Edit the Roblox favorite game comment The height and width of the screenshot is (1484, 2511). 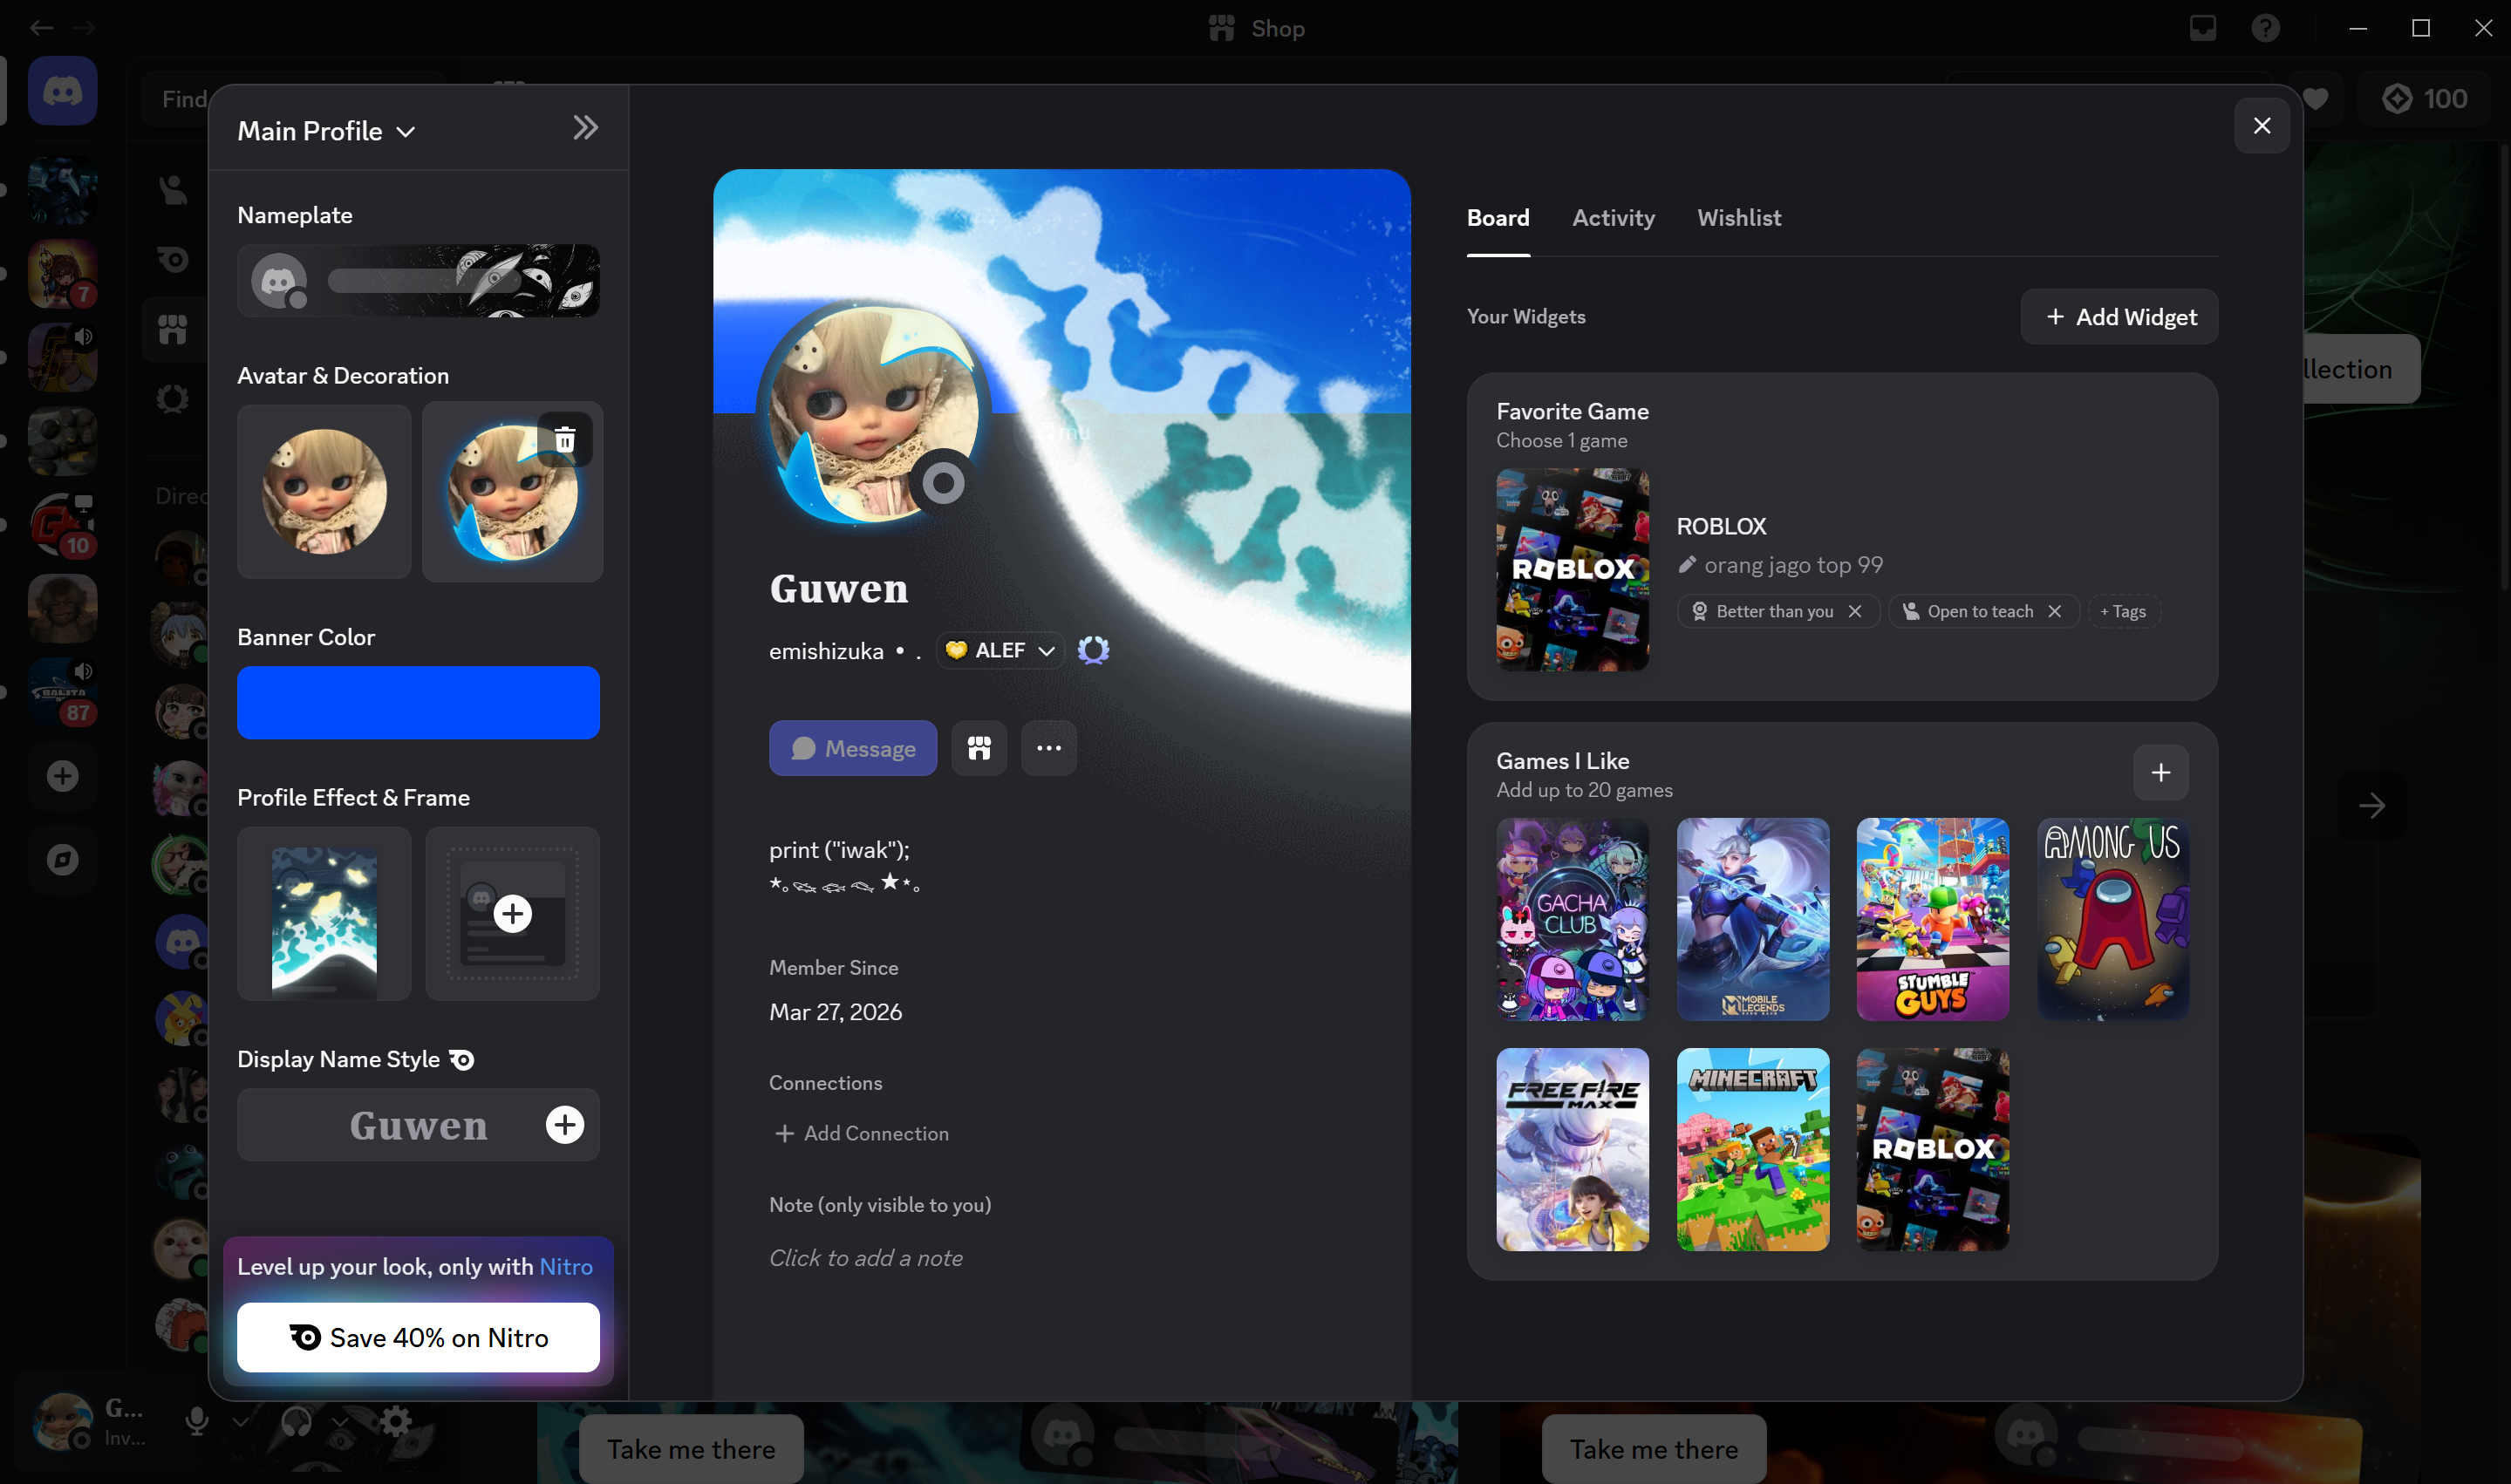click(x=1780, y=565)
